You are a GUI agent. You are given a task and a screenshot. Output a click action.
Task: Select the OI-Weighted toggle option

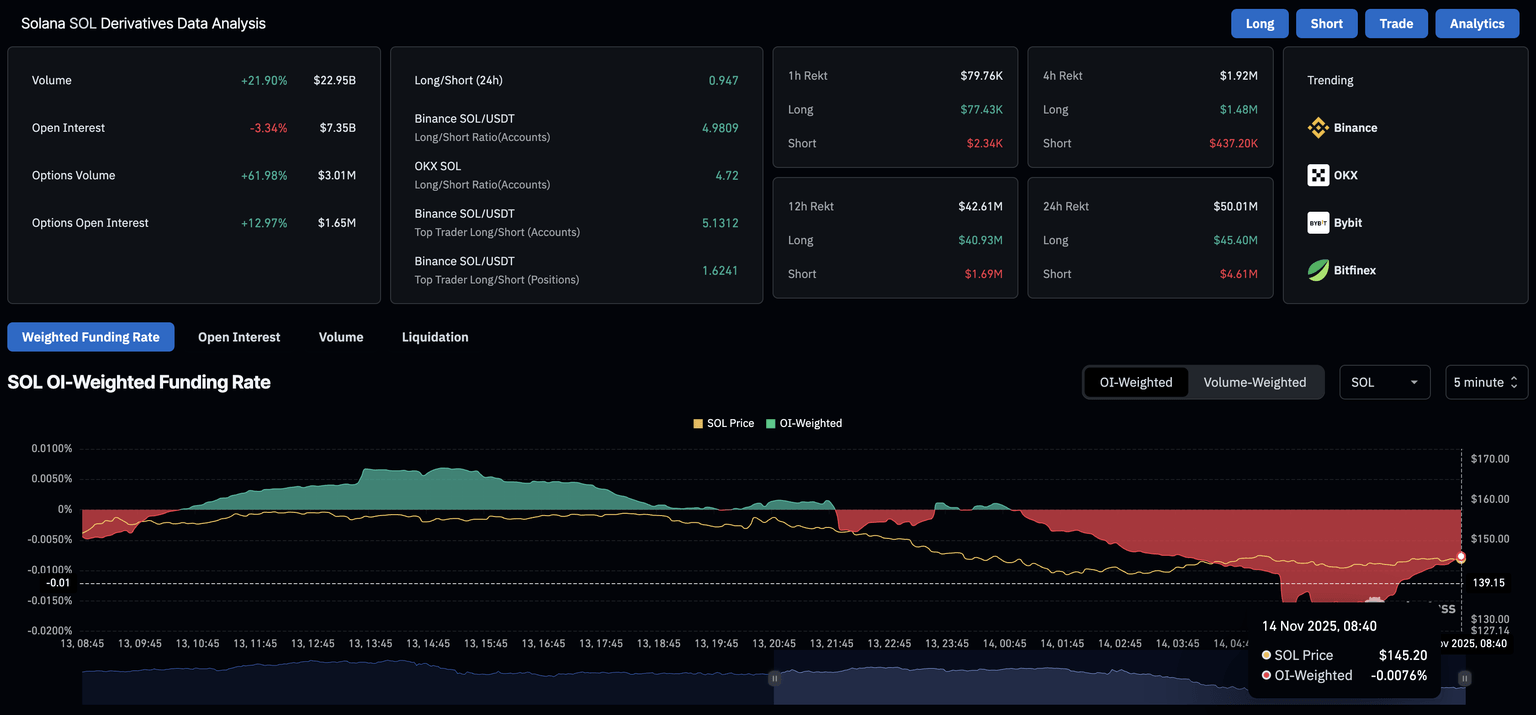[x=1136, y=382]
